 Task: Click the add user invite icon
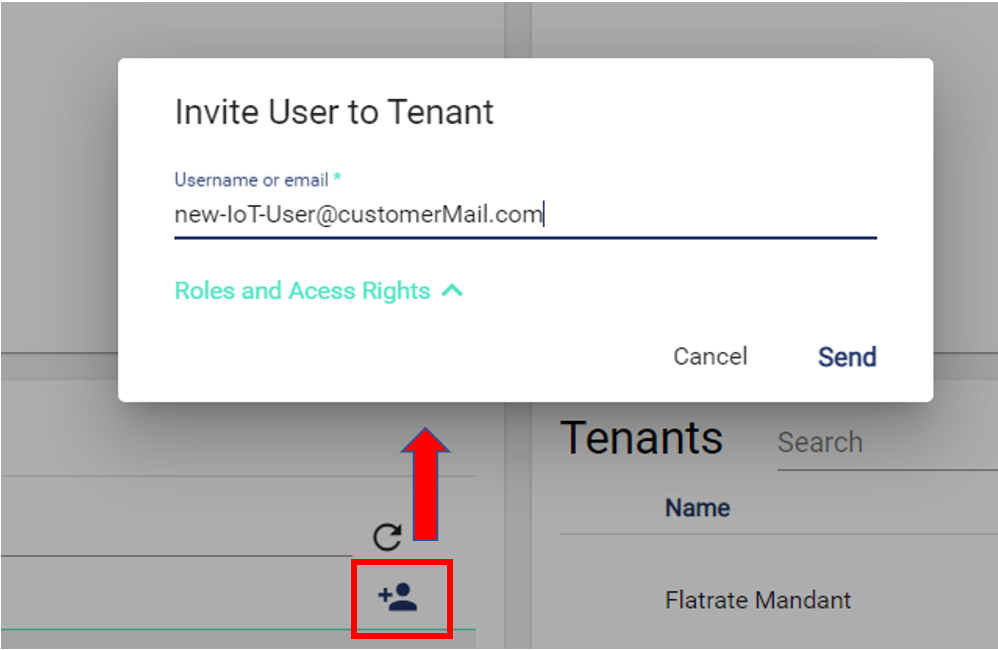point(398,598)
